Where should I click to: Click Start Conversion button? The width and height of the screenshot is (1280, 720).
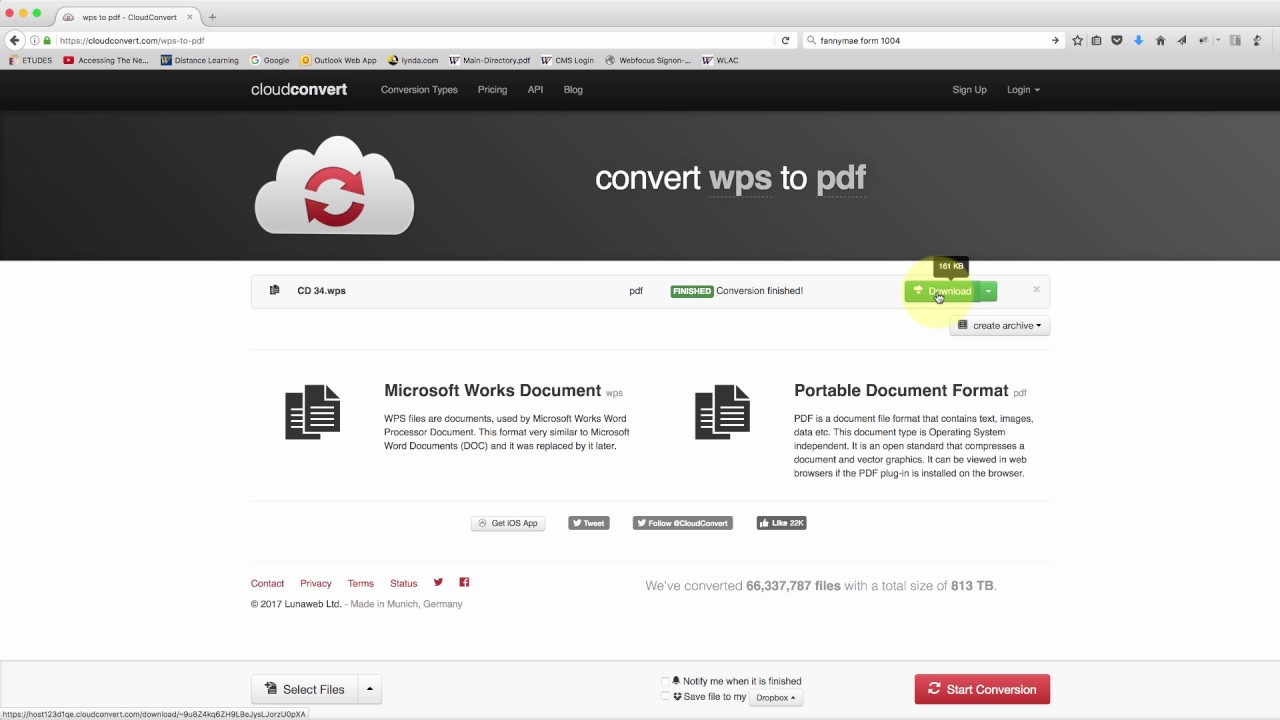pos(982,689)
